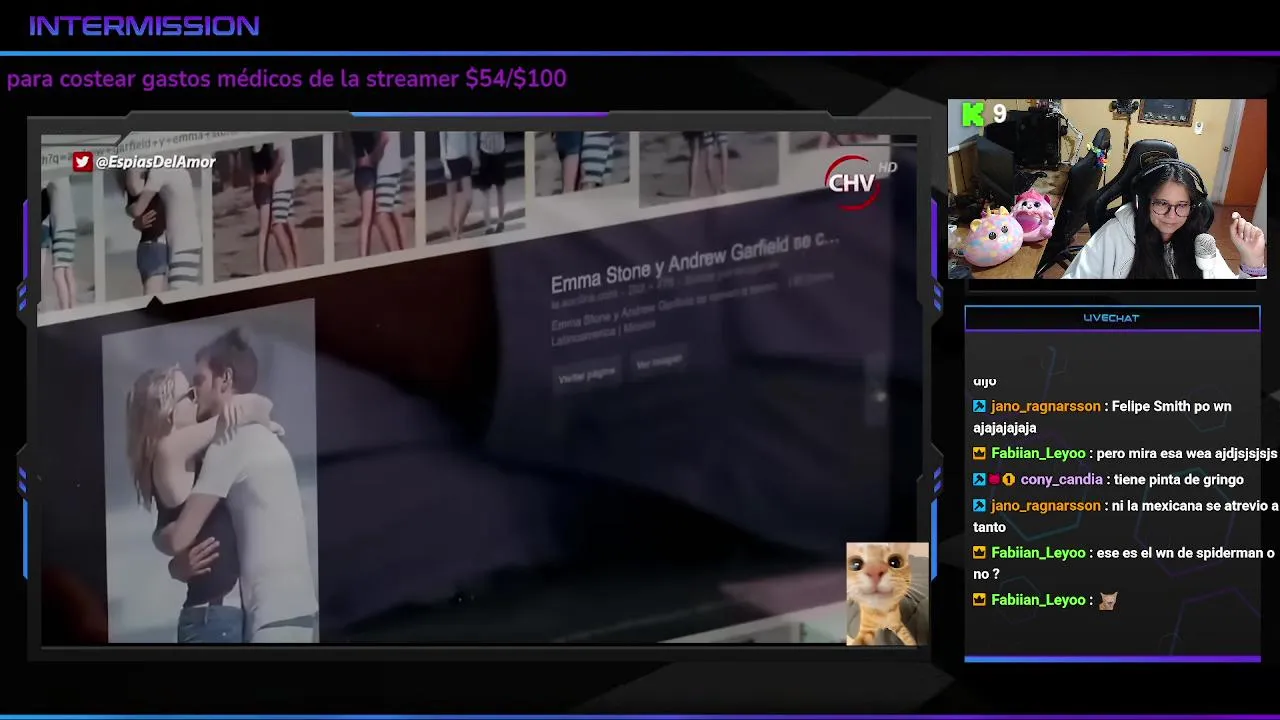
Task: Click 'ni la mexicana se atrevio a' message text
Action: [x=1195, y=505]
